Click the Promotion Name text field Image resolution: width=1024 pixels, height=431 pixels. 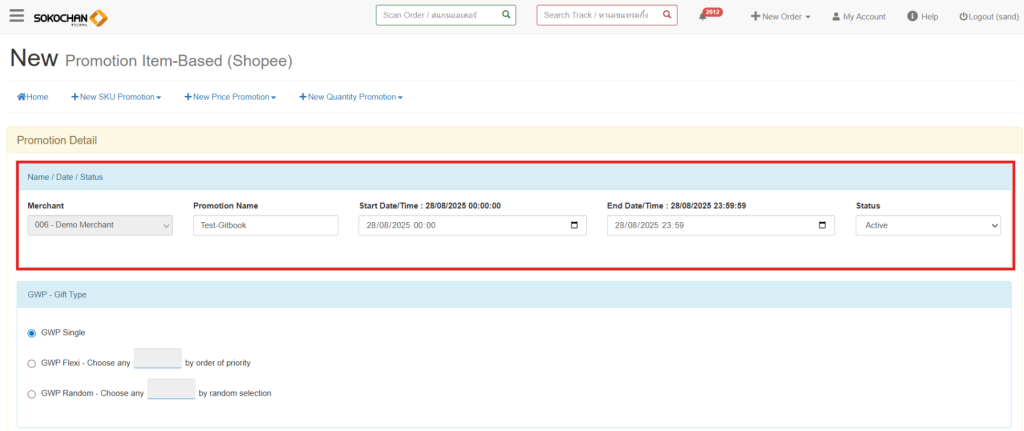tap(265, 225)
